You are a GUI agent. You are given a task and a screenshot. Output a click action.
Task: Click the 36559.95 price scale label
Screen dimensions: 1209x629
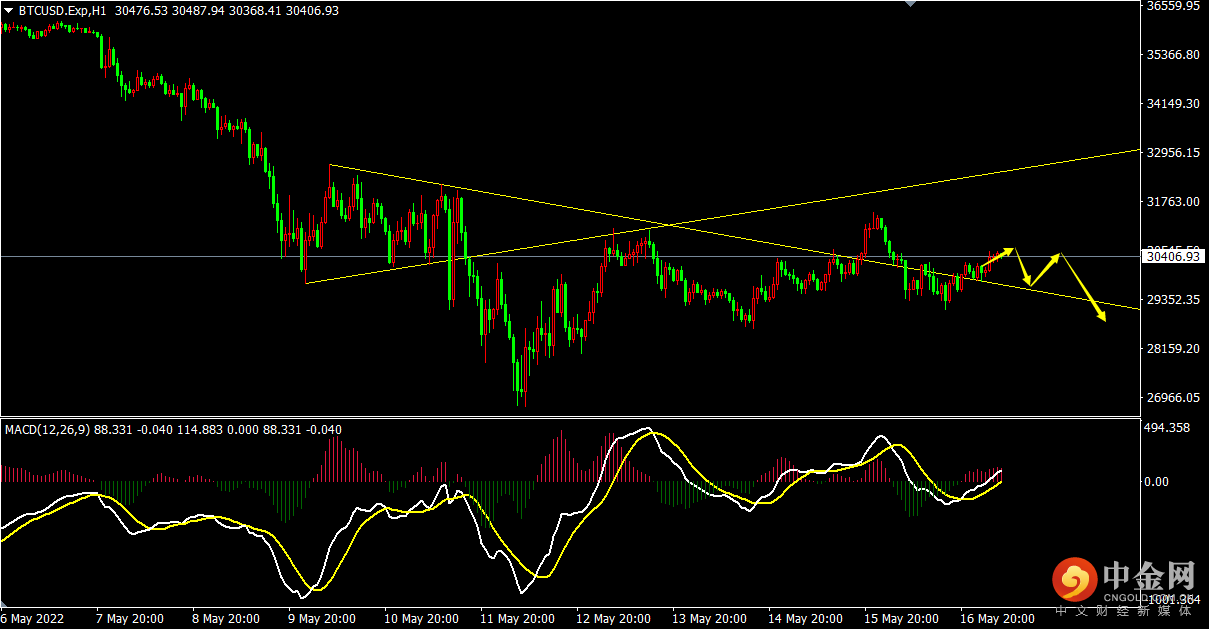[x=1172, y=6]
